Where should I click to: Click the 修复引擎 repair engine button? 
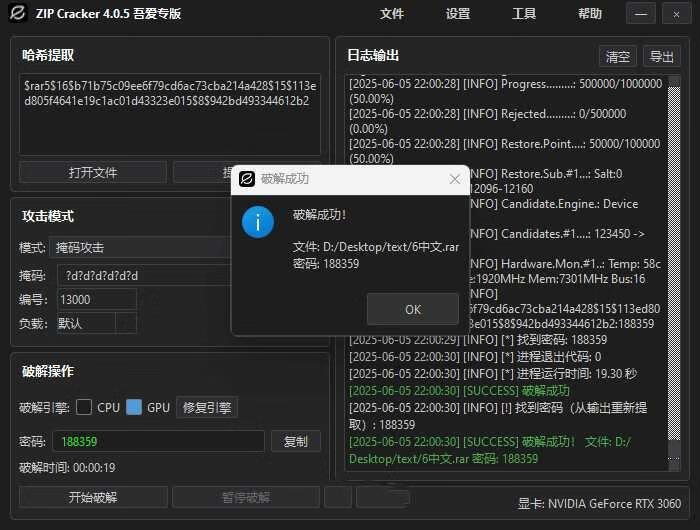point(207,407)
